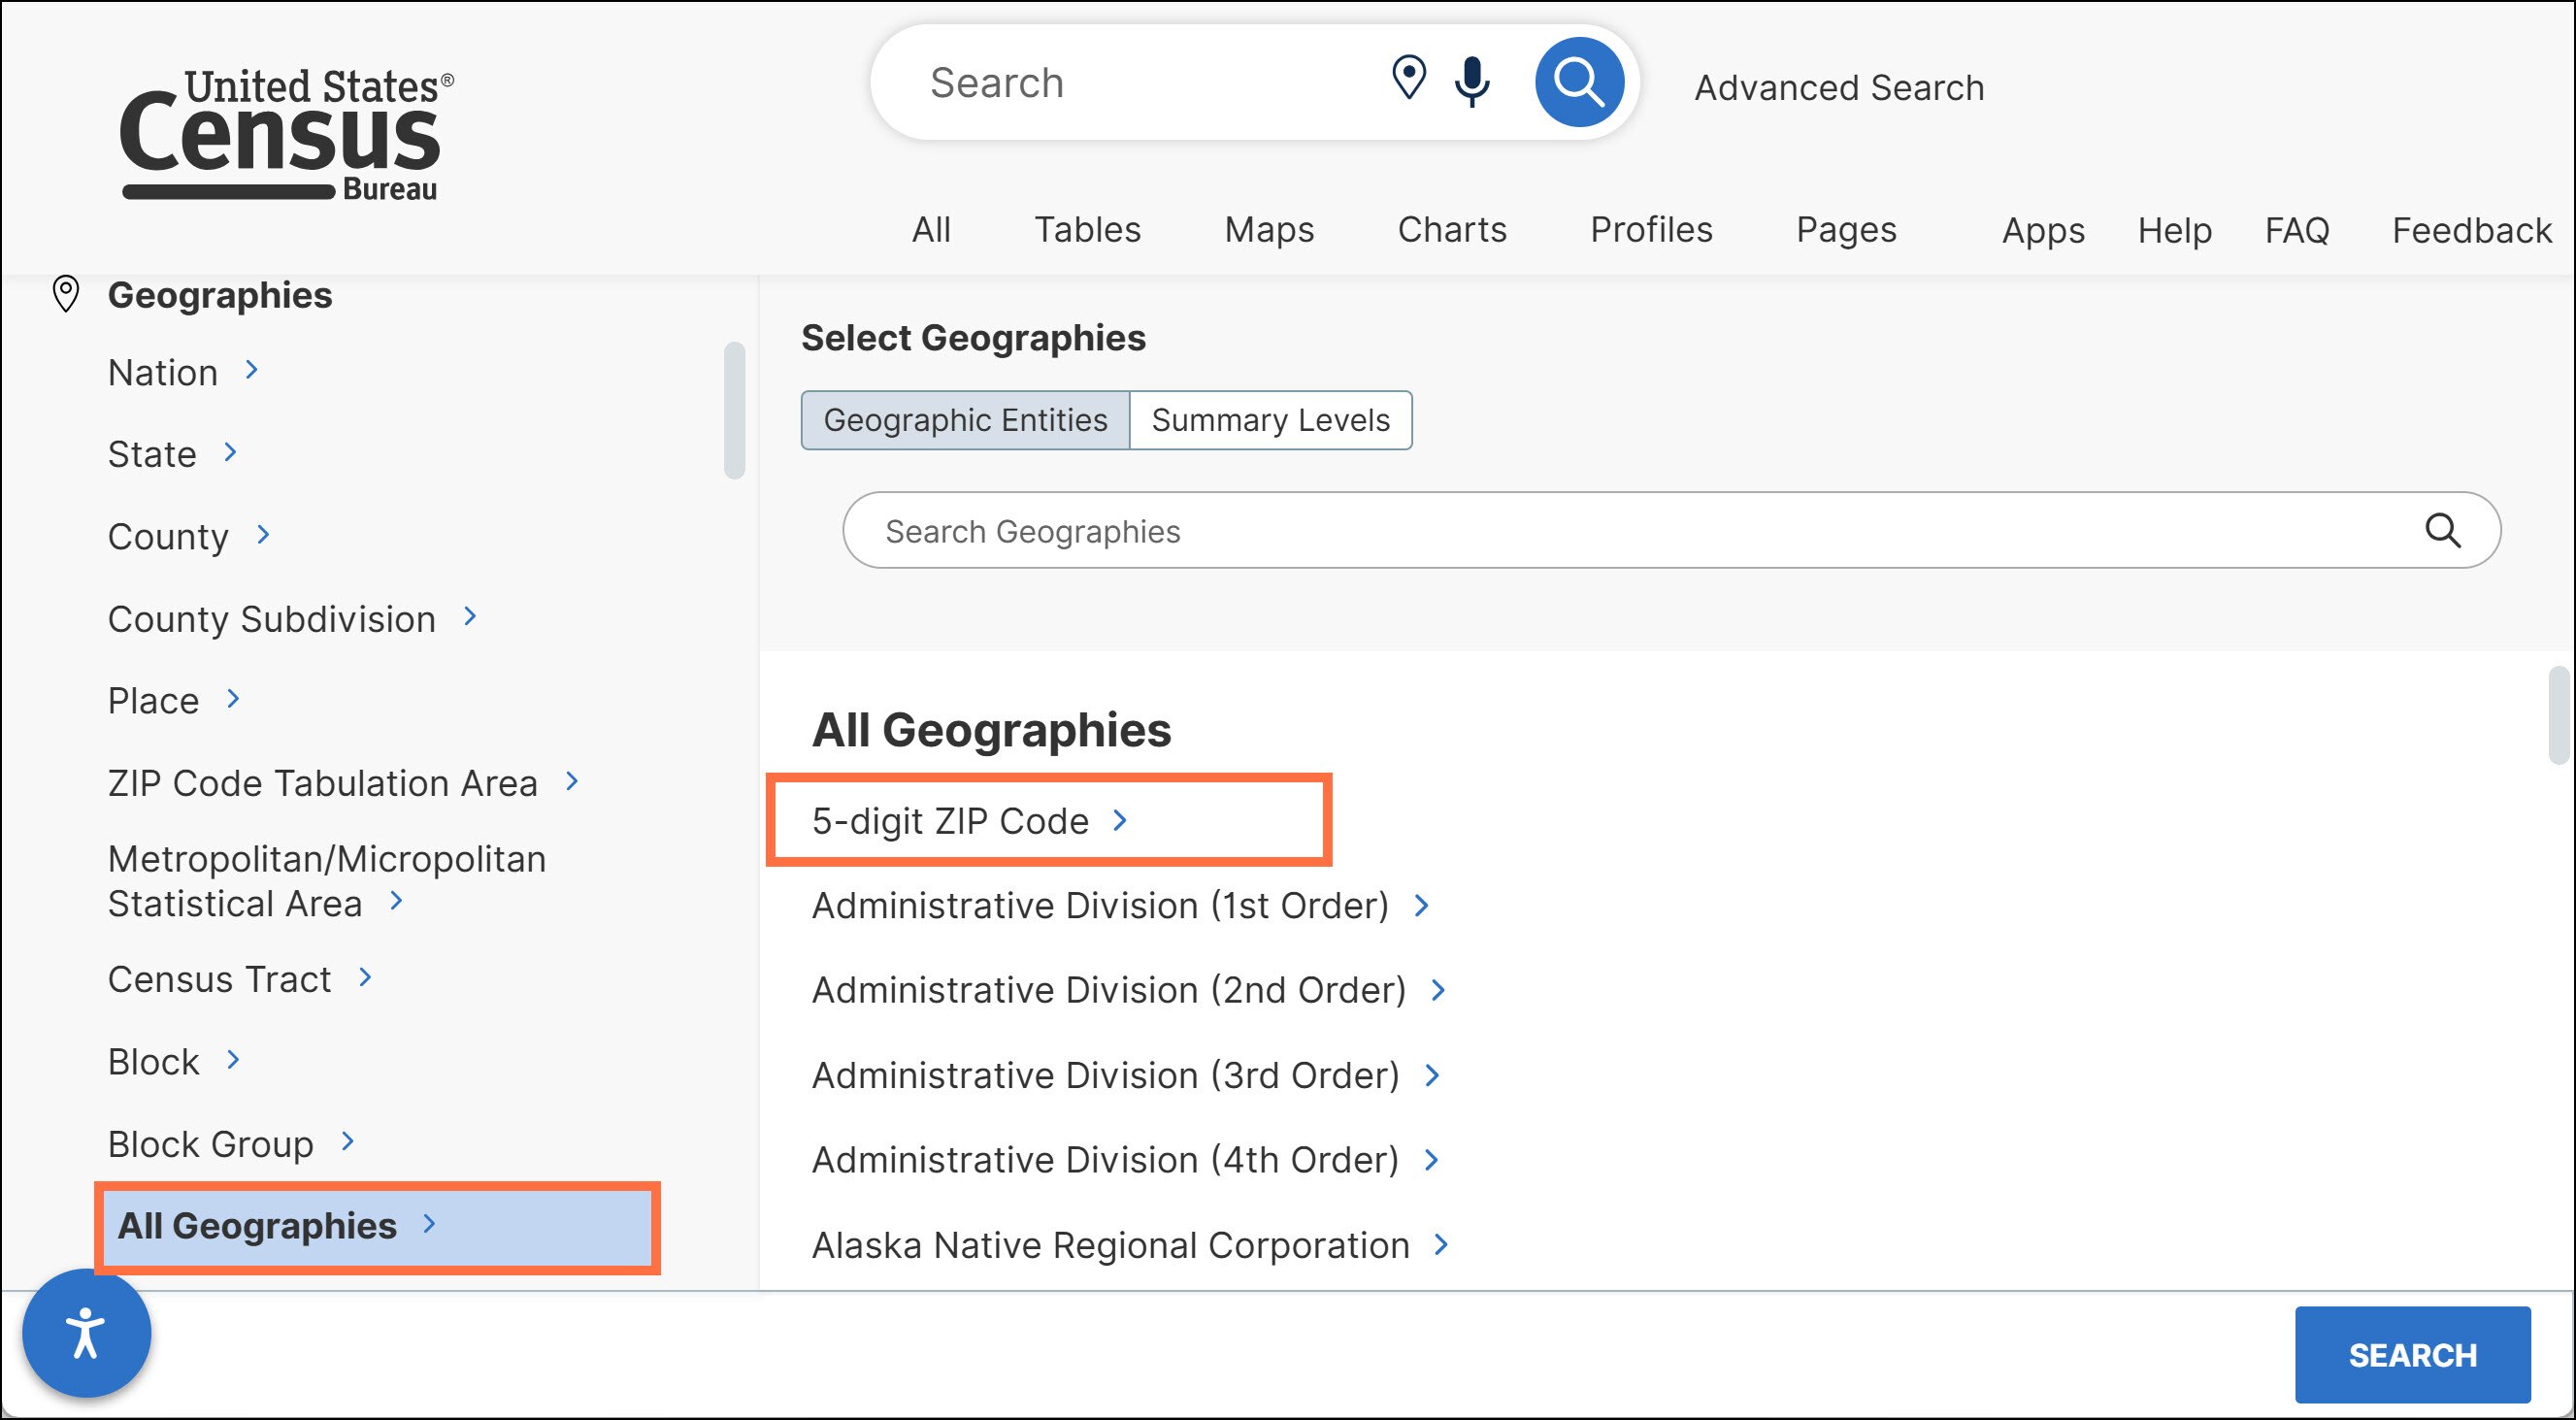The image size is (2576, 1420).
Task: Expand County Subdivision
Action: (x=293, y=619)
